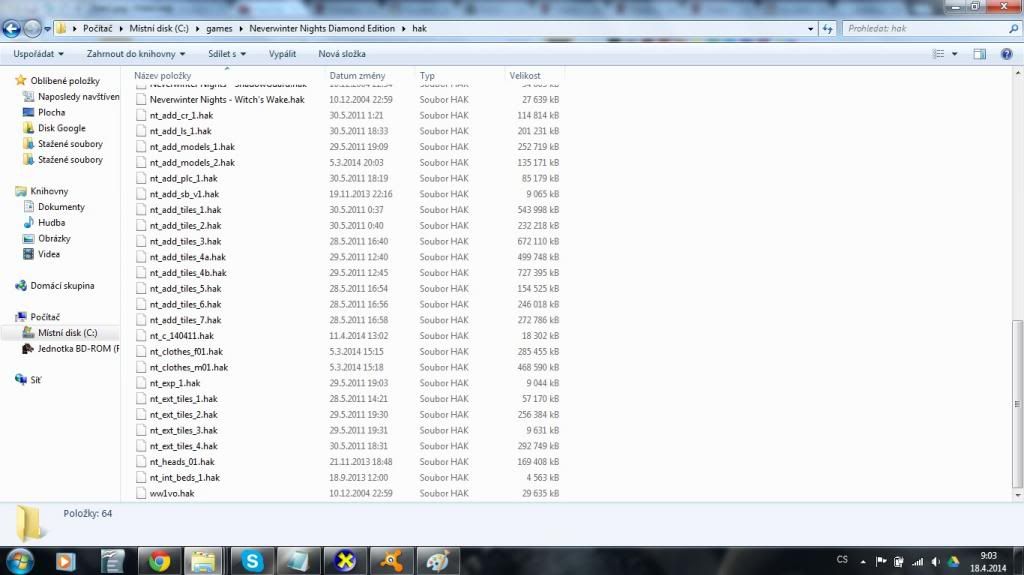Open the address bar history dropdown arrow

(810, 29)
